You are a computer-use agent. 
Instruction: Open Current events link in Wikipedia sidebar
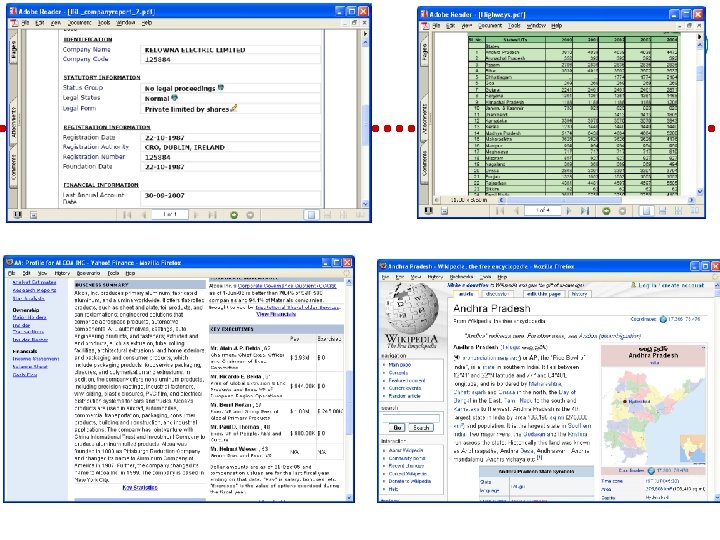[405, 388]
